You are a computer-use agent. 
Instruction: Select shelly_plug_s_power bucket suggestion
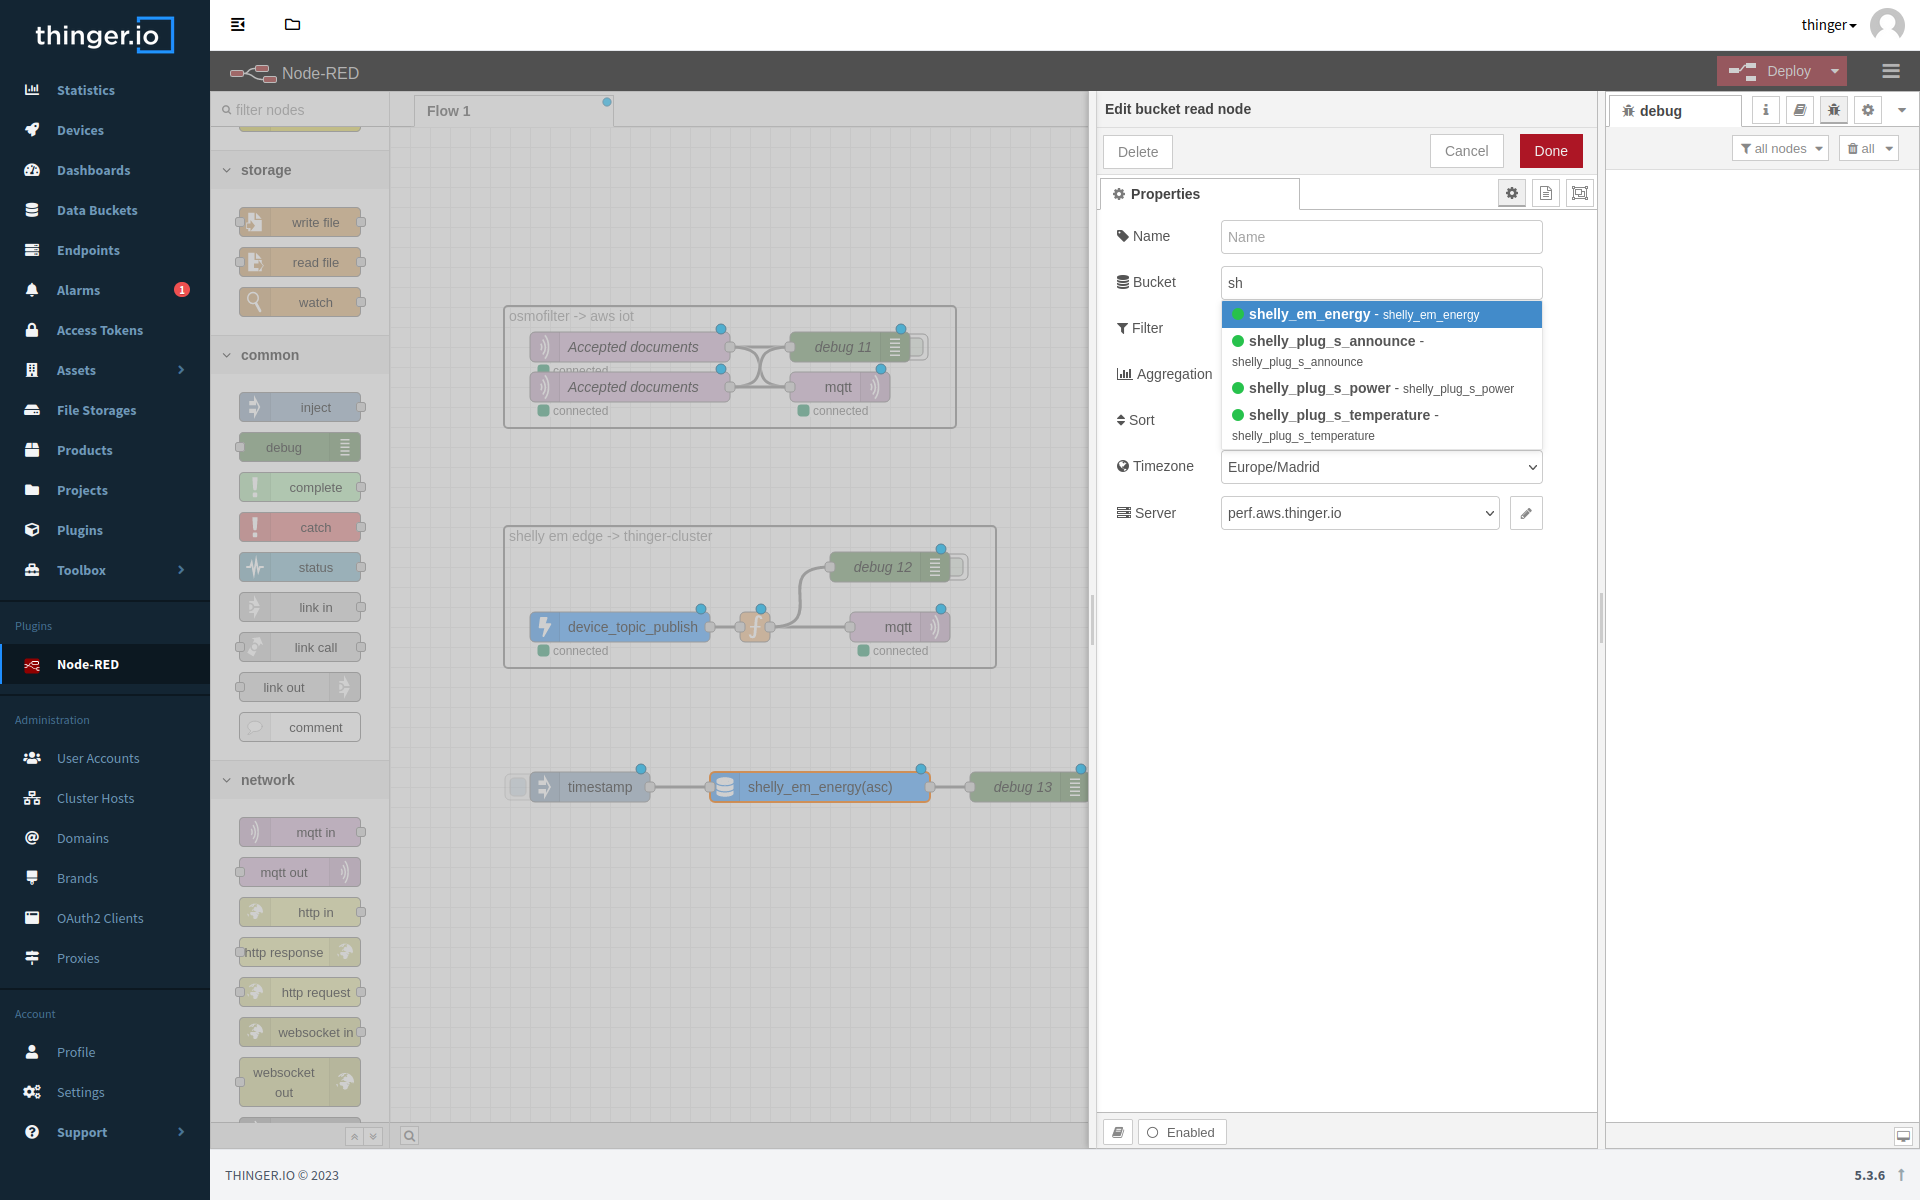pos(1381,388)
